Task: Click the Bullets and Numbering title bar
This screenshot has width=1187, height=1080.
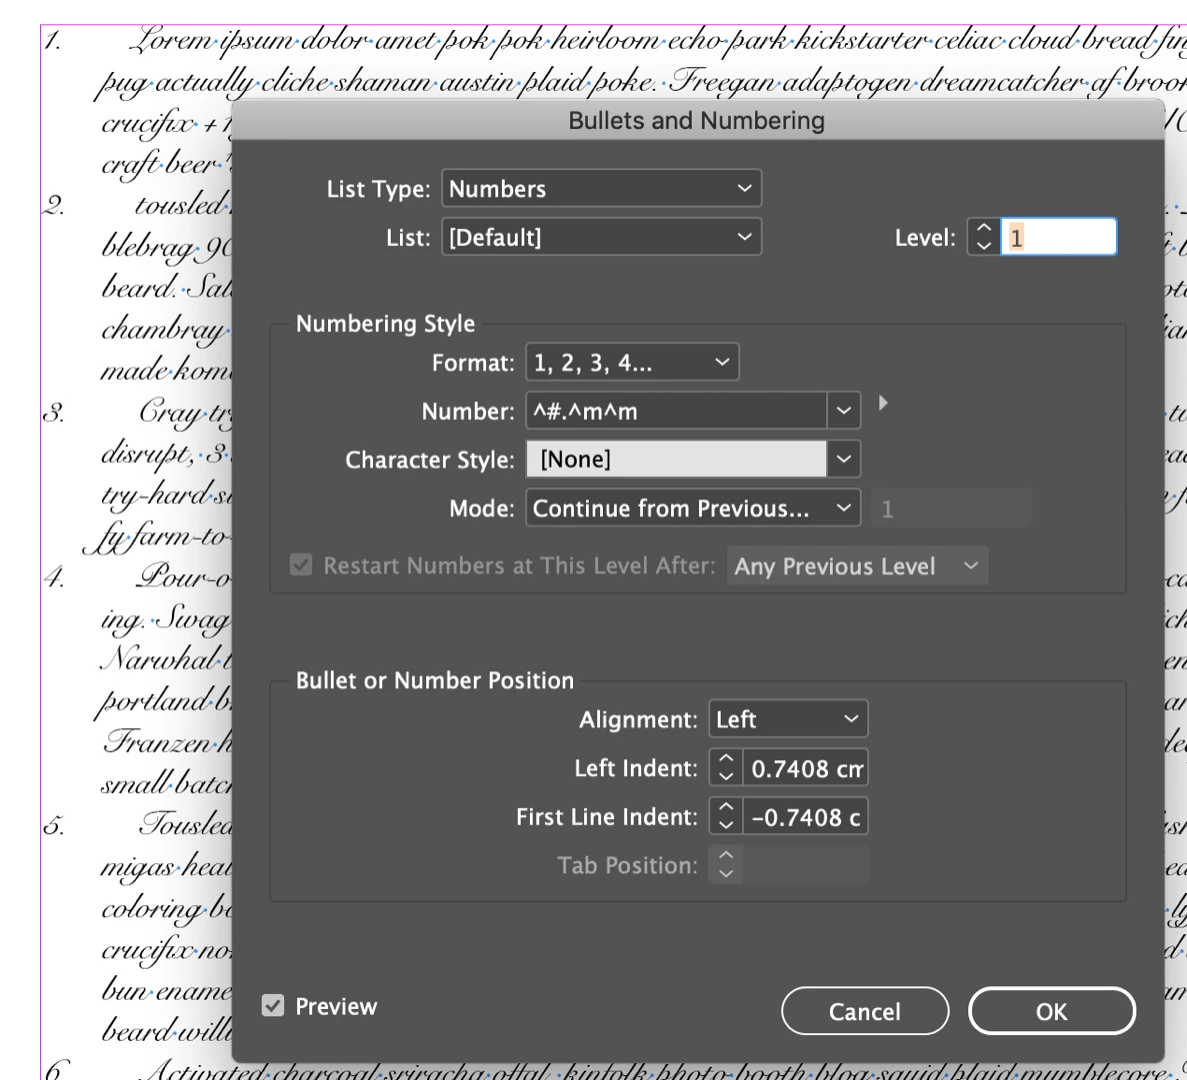Action: pyautogui.click(x=696, y=120)
